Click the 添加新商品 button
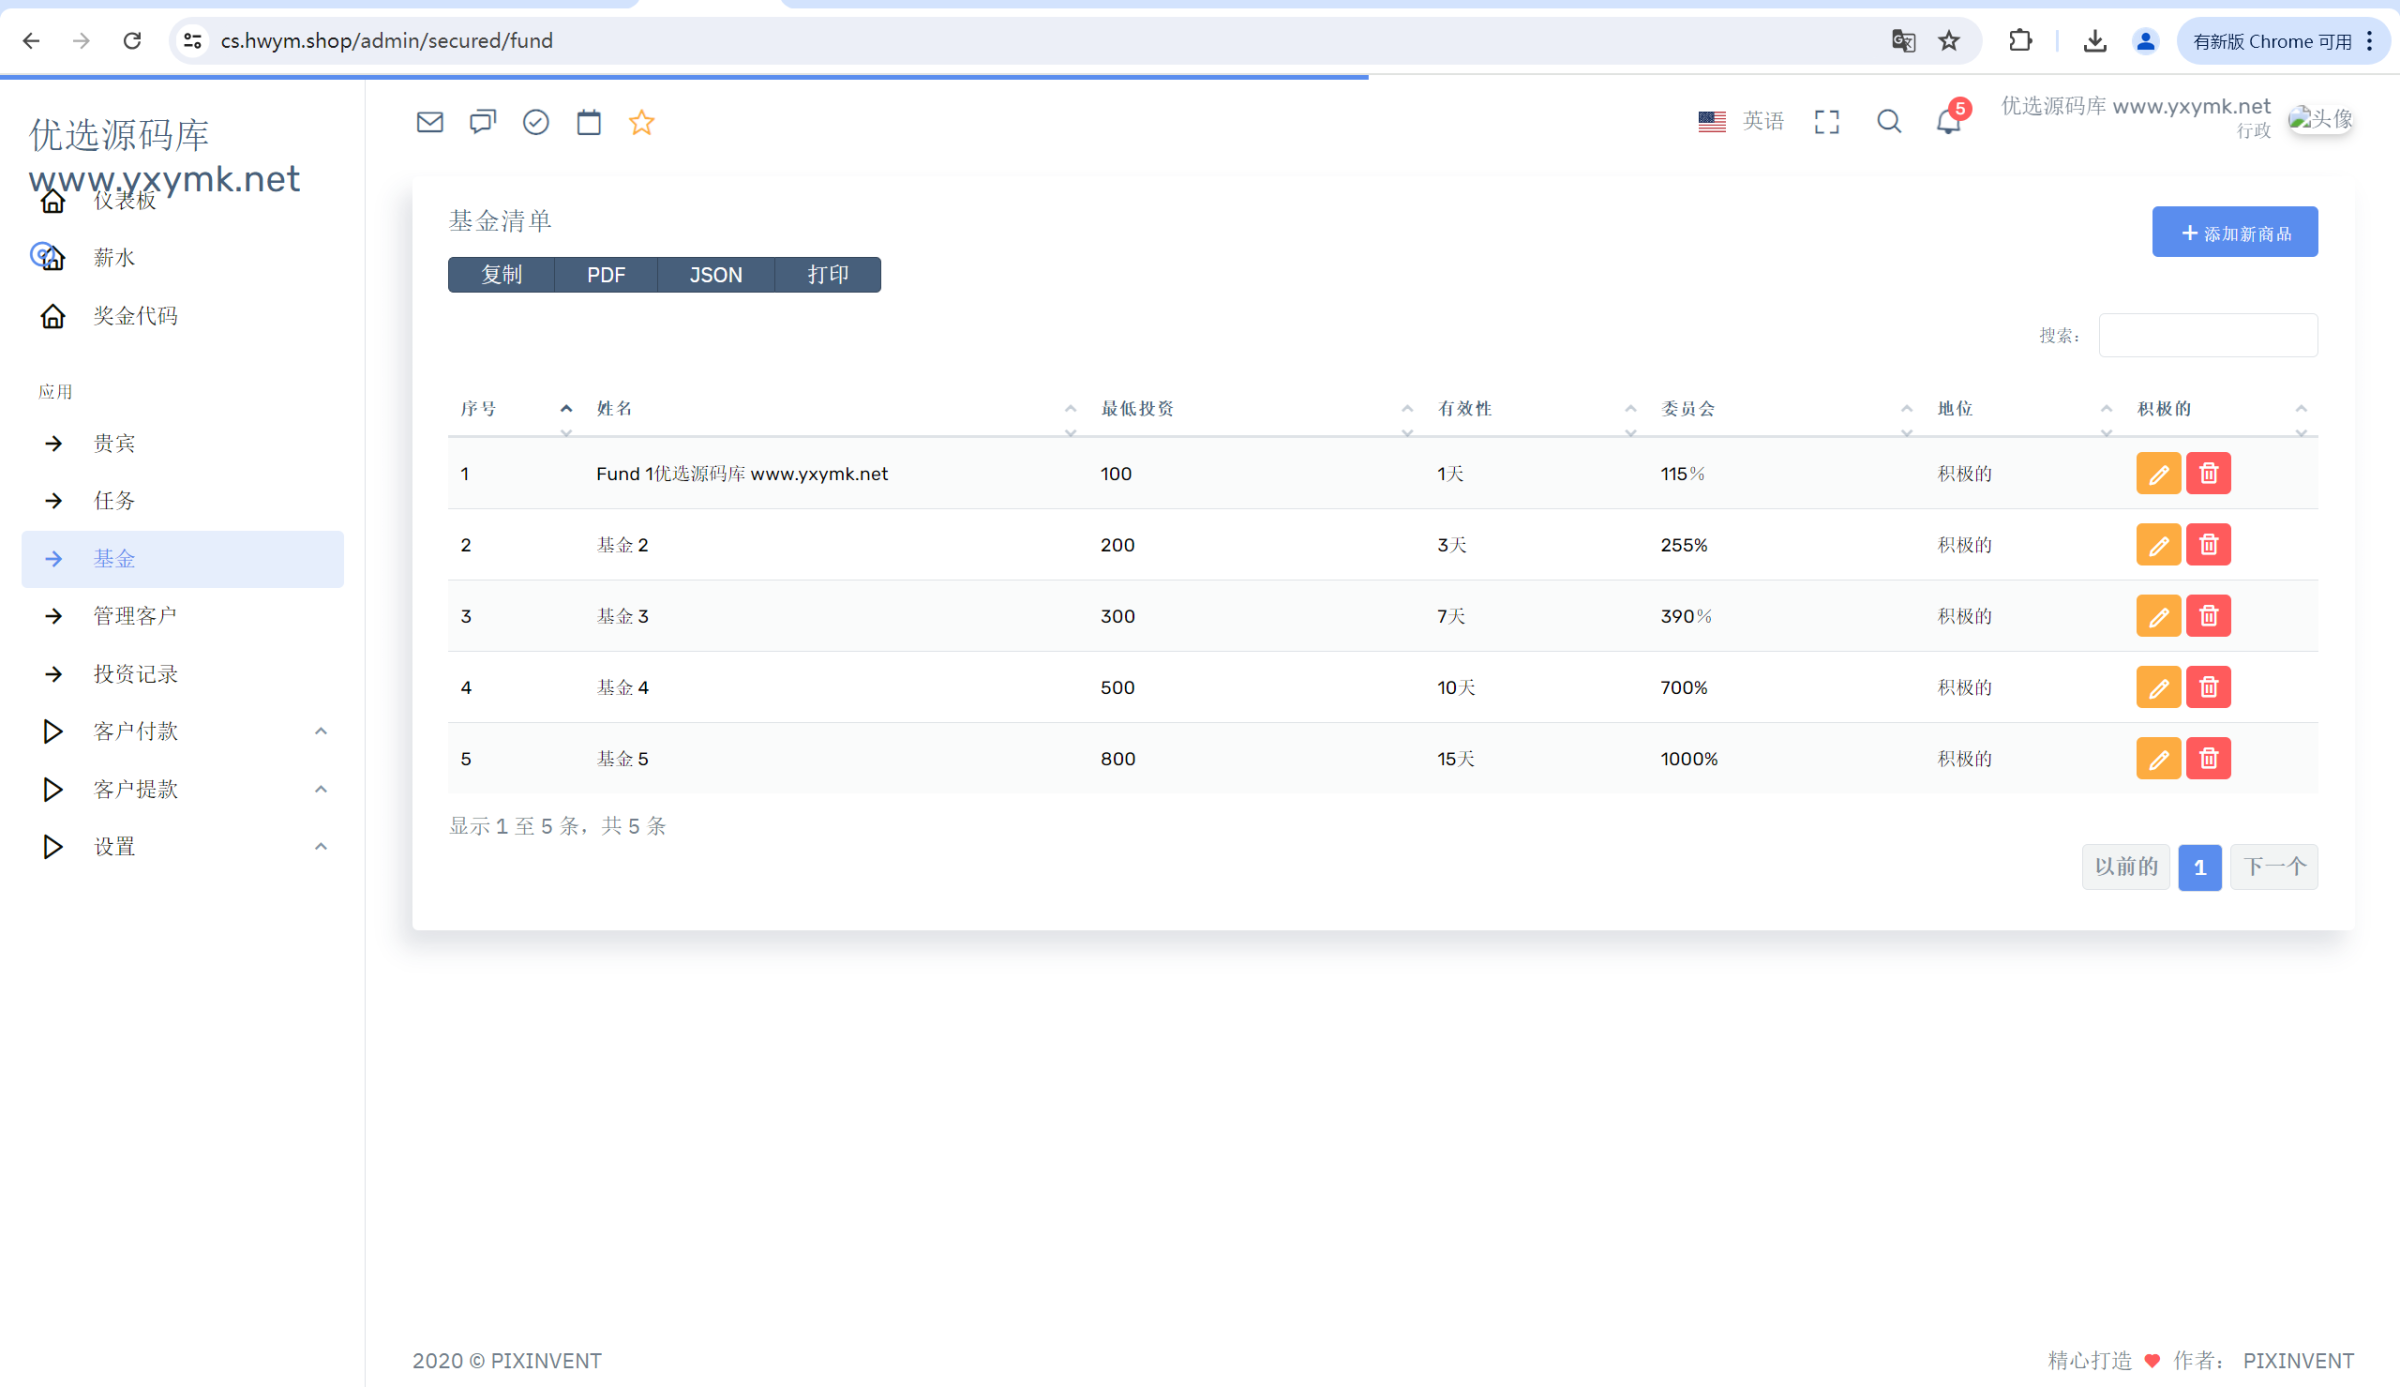 [x=2234, y=233]
